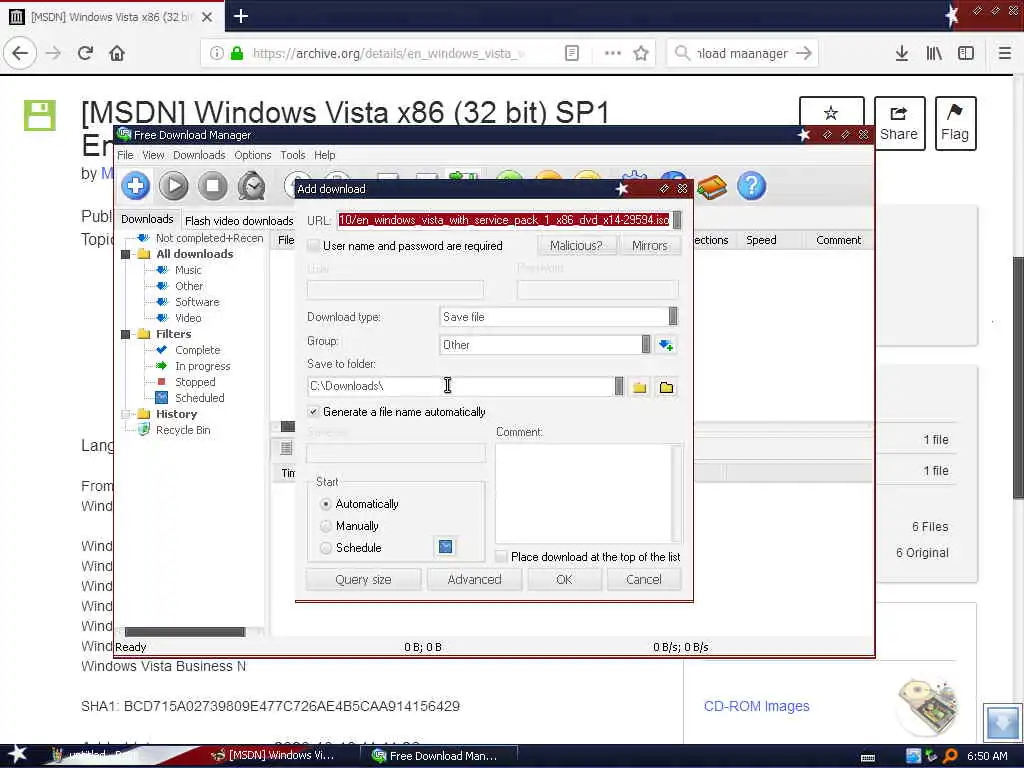
Task: Bookmark this page with star icon
Action: 641,53
